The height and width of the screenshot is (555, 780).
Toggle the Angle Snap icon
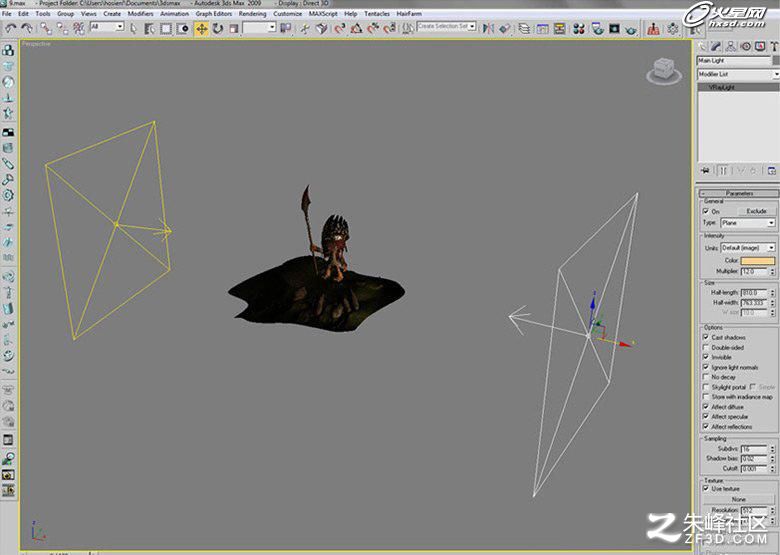click(x=356, y=28)
